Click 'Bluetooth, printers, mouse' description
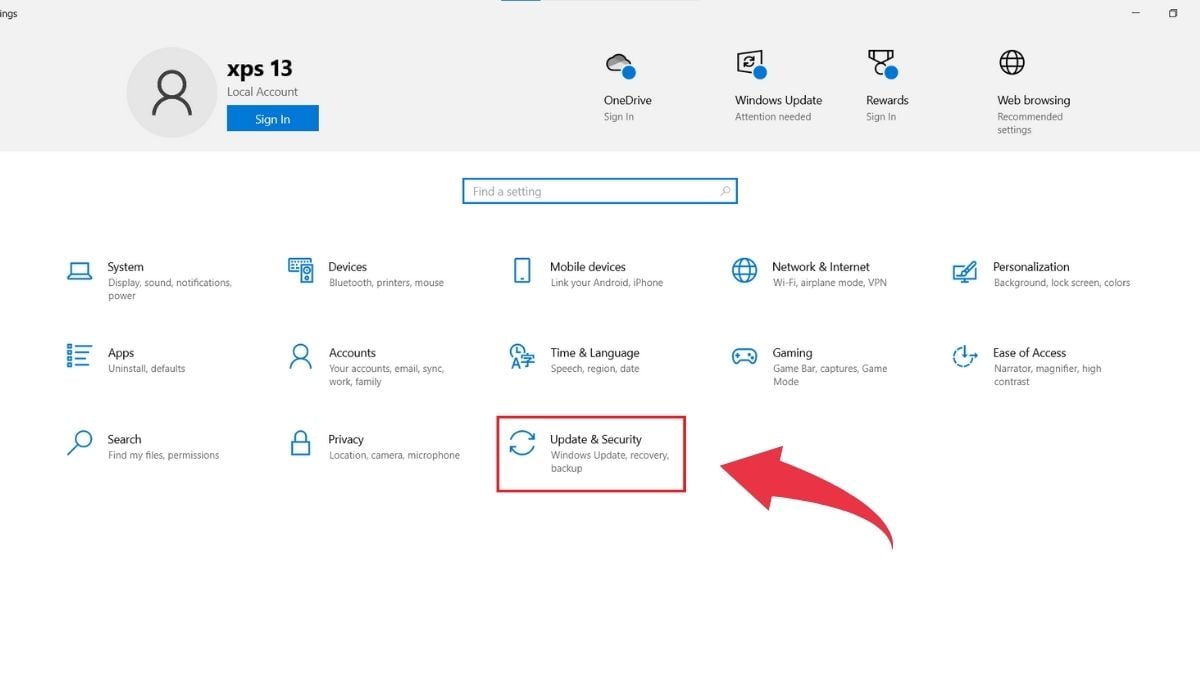This screenshot has height=675, width=1200. (386, 283)
